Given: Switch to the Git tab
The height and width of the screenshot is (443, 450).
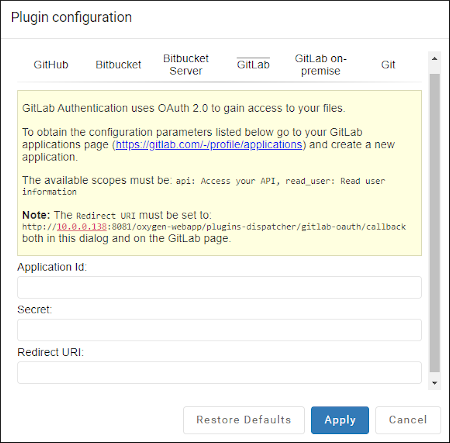Looking at the screenshot, I should tap(388, 65).
